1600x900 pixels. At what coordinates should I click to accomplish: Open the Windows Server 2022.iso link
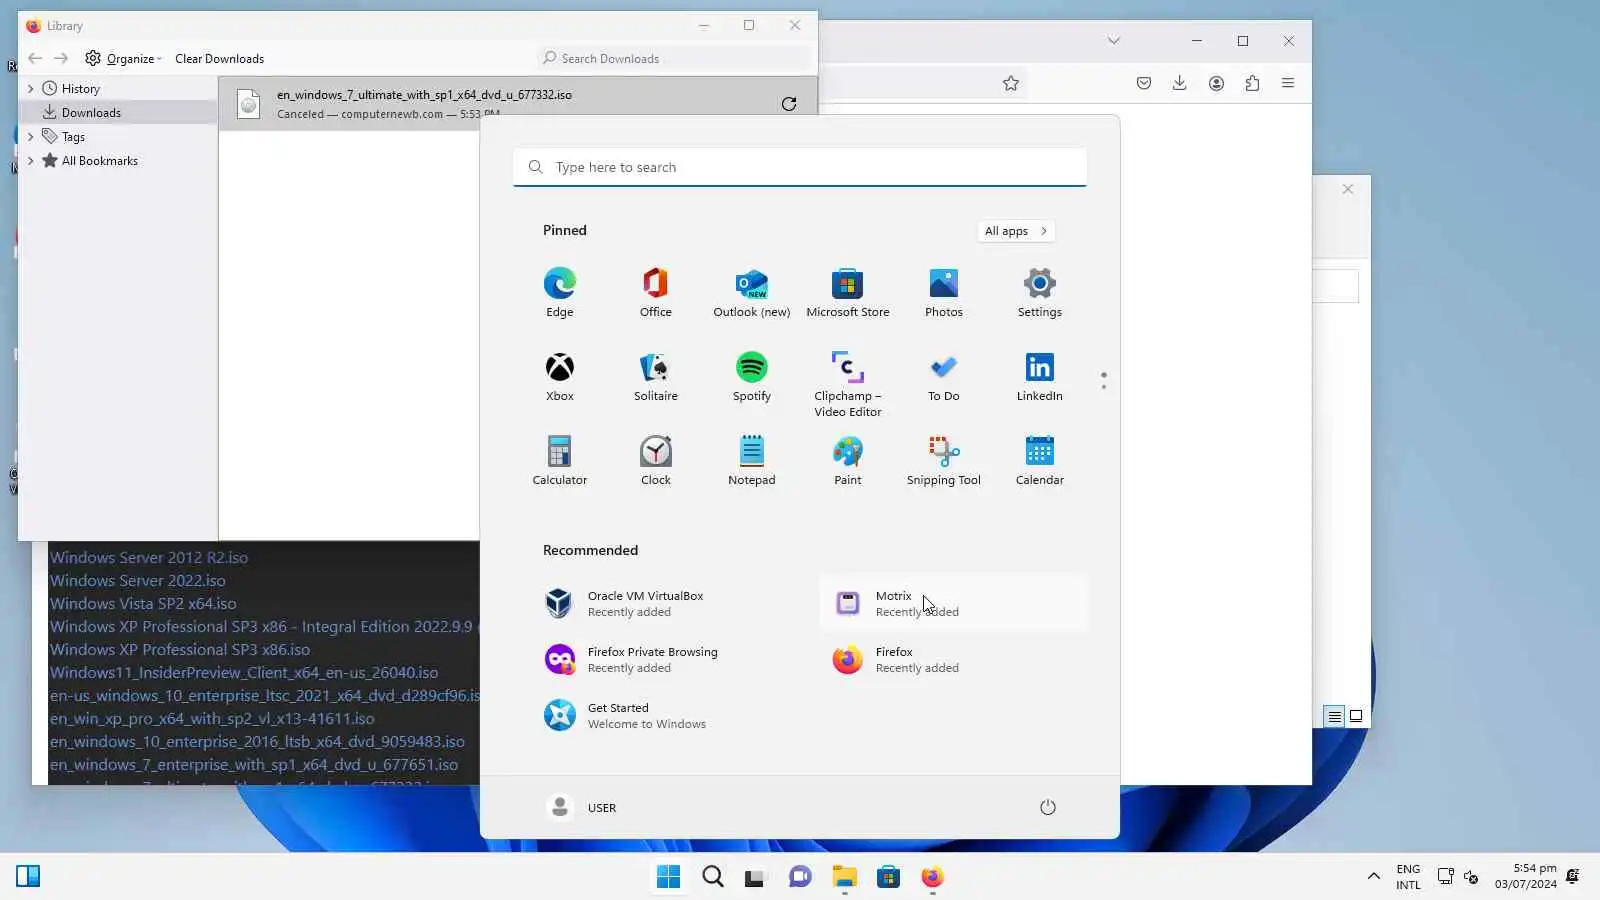(138, 581)
